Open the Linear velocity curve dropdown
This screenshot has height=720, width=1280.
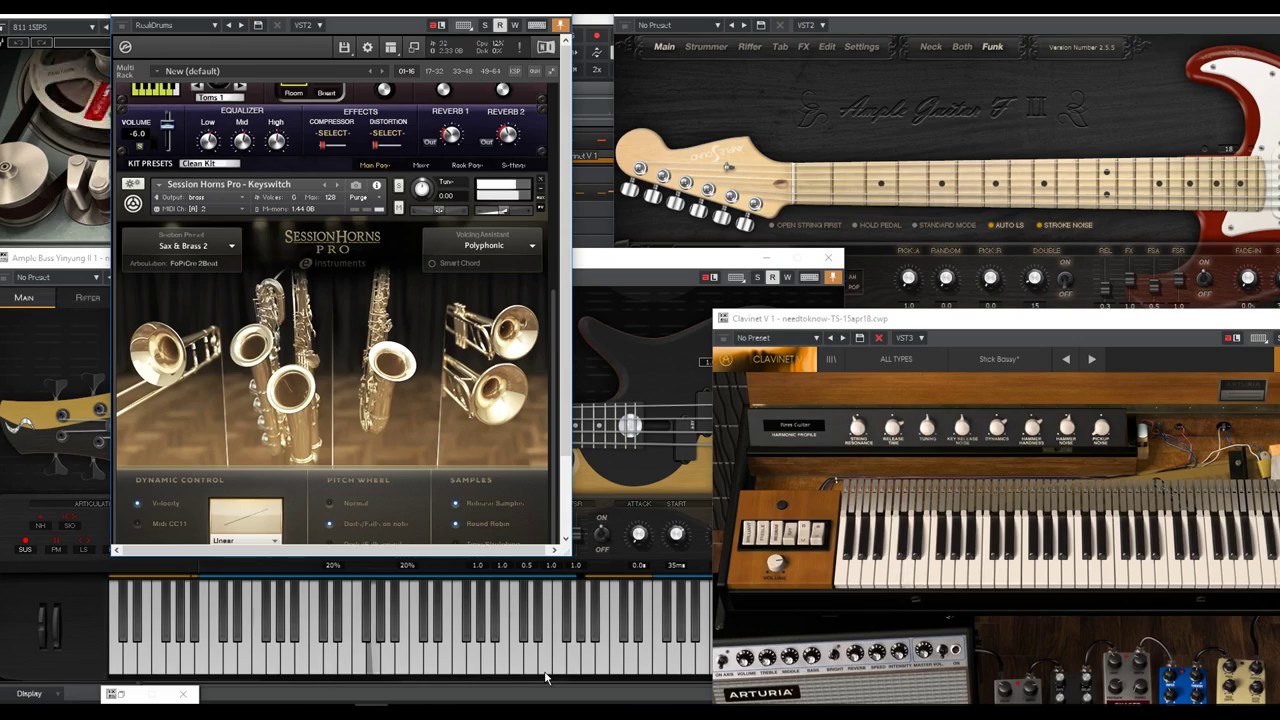[x=245, y=541]
